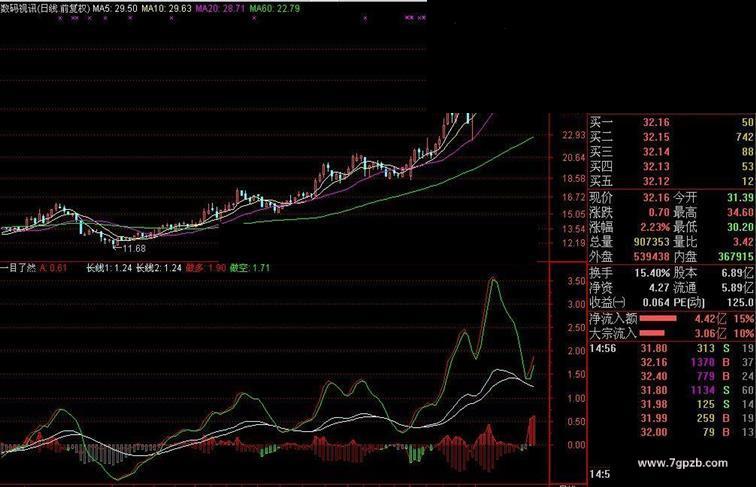Viewport: 756px width, 487px height.
Task: Select the MA5: 29.50 indicator label
Action: click(x=115, y=9)
